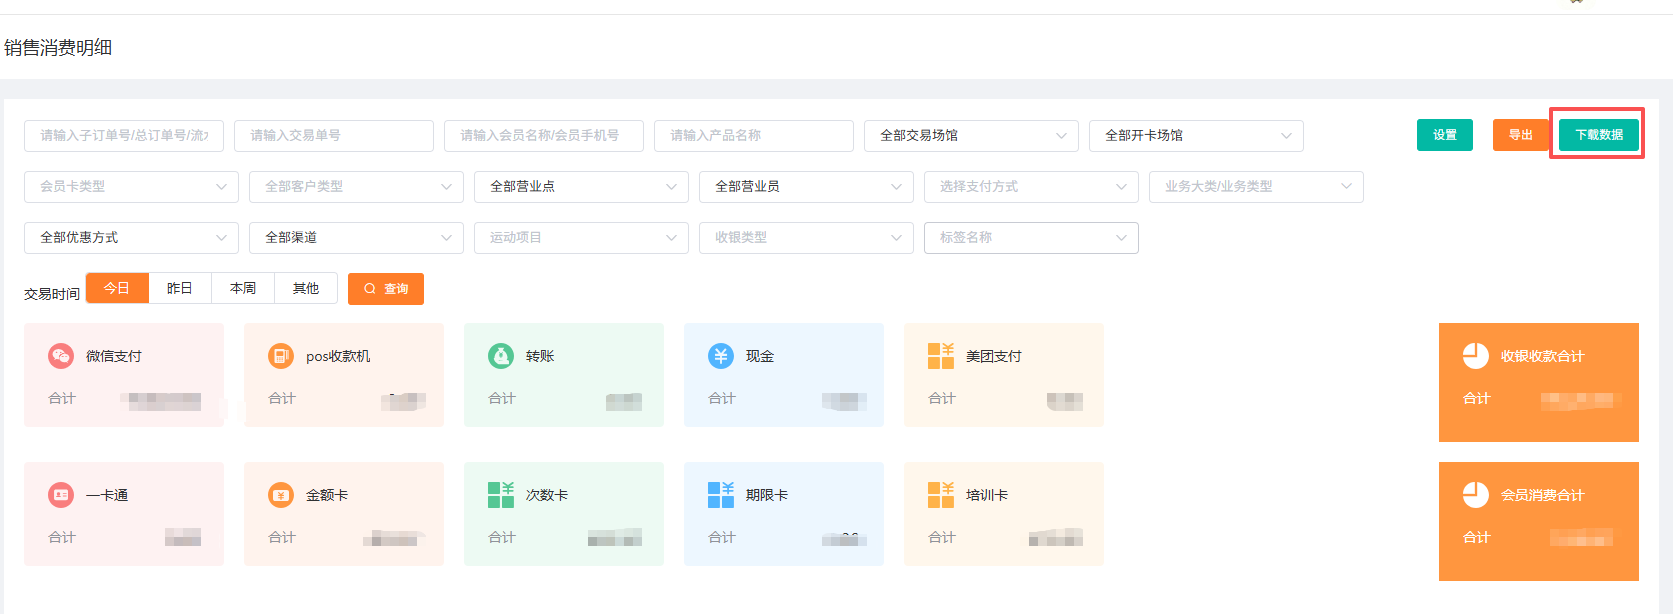Image resolution: width=1673 pixels, height=614 pixels.
Task: Select the 今日 time filter
Action: point(117,288)
